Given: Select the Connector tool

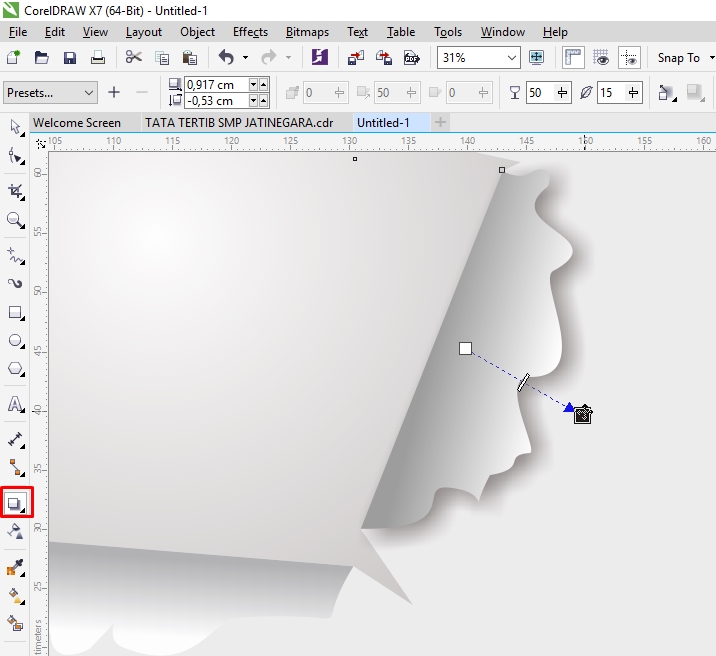Looking at the screenshot, I should [x=16, y=468].
